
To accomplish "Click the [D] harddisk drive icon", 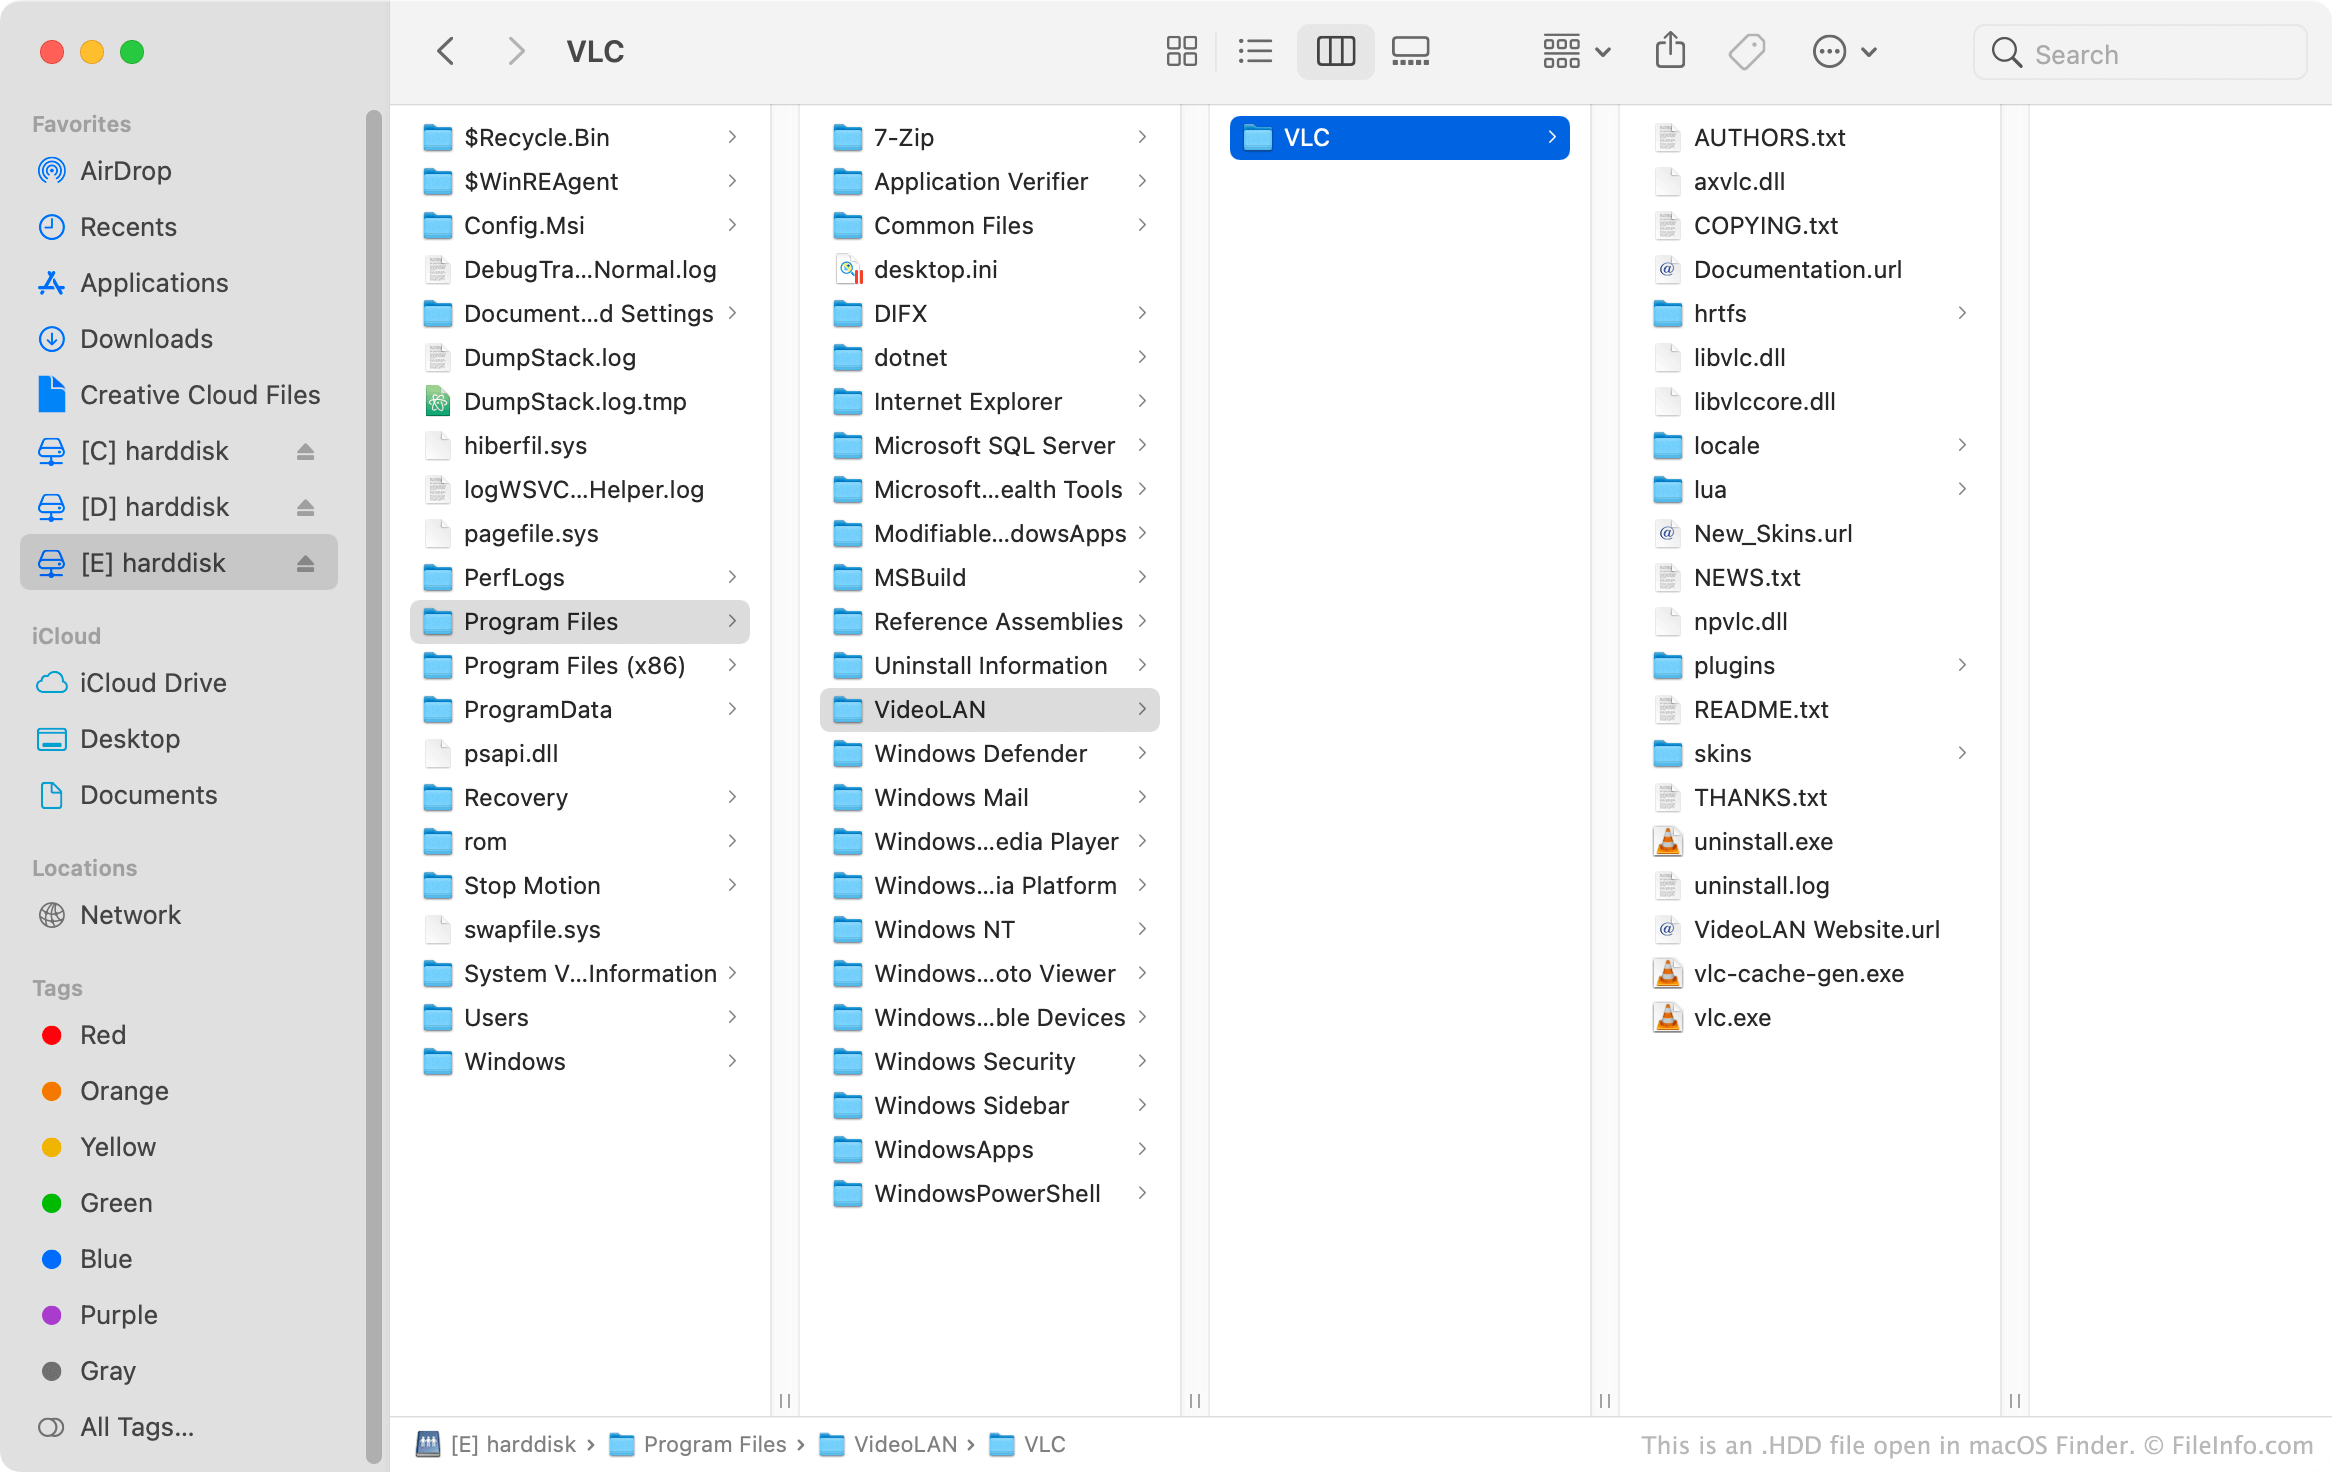I will pos(52,508).
